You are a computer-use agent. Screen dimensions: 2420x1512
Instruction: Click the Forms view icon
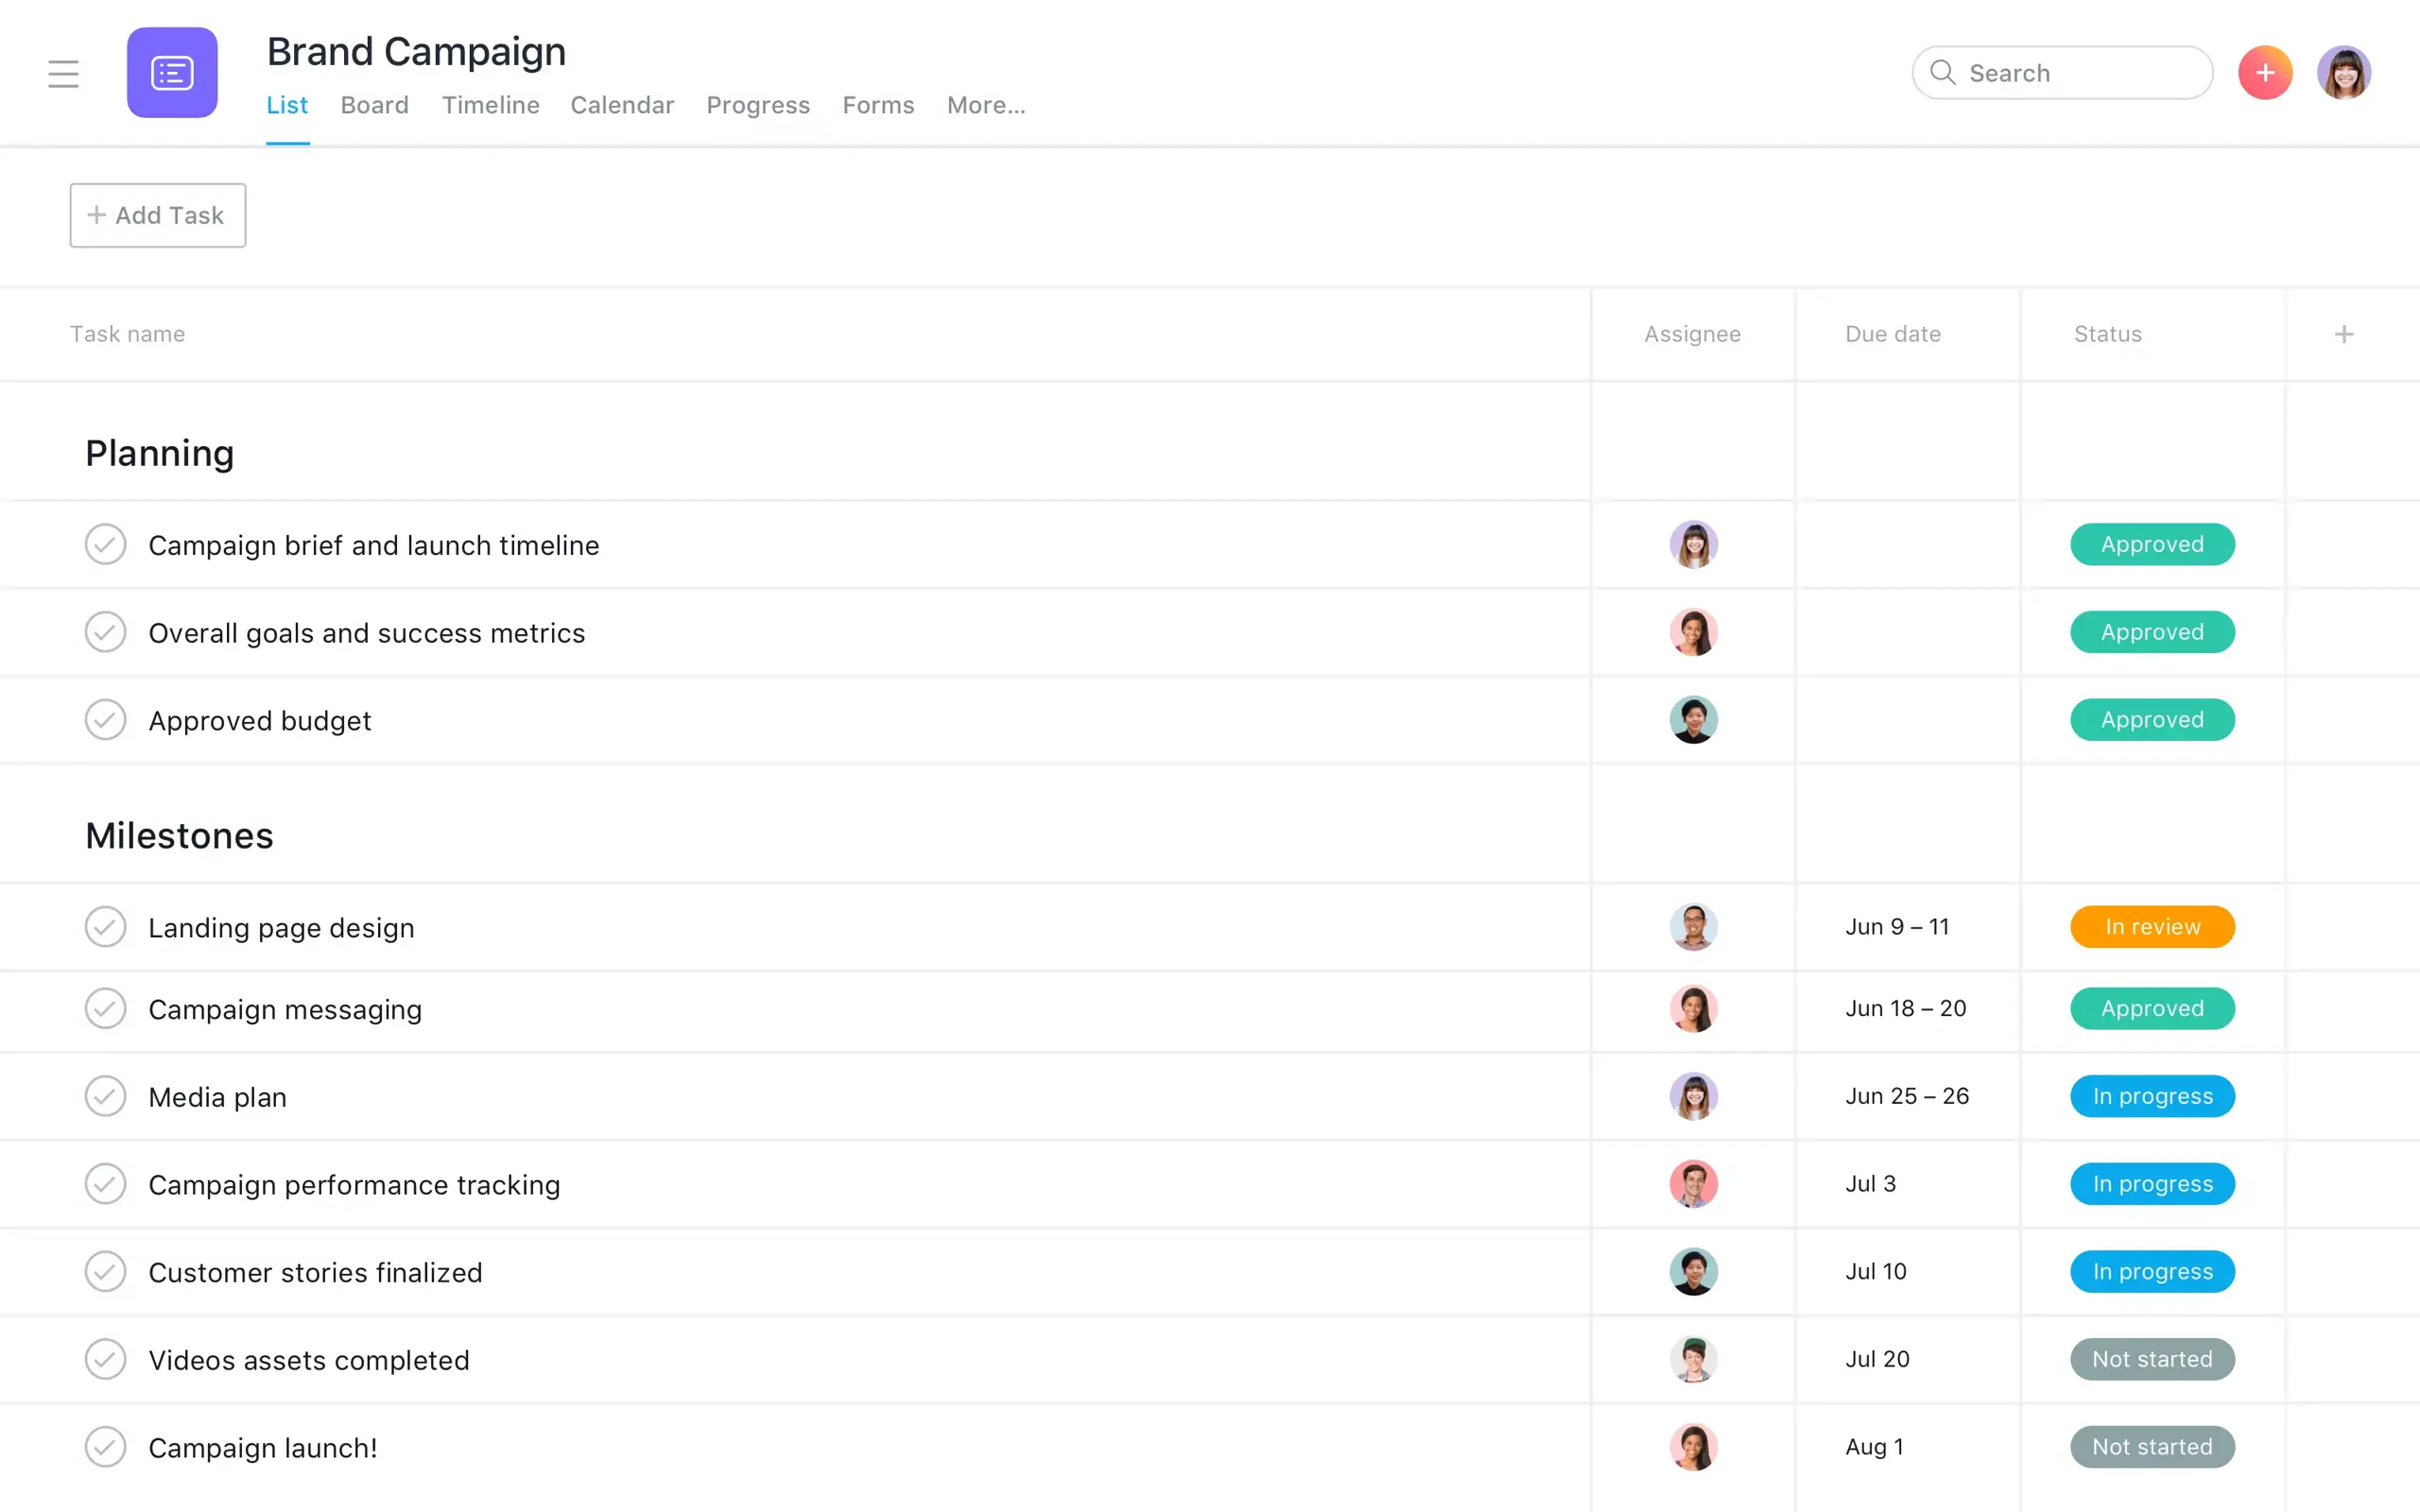878,103
